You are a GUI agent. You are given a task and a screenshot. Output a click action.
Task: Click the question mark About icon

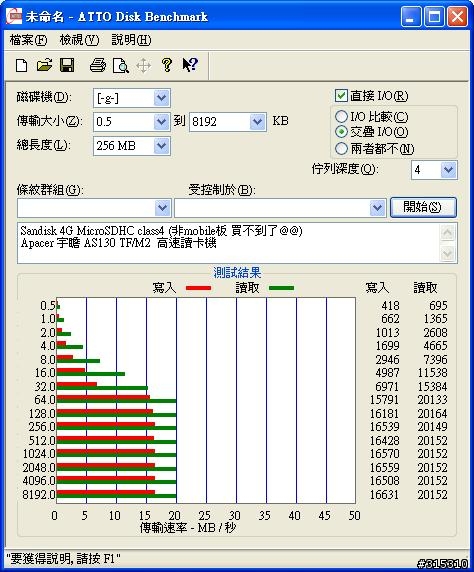tap(167, 65)
